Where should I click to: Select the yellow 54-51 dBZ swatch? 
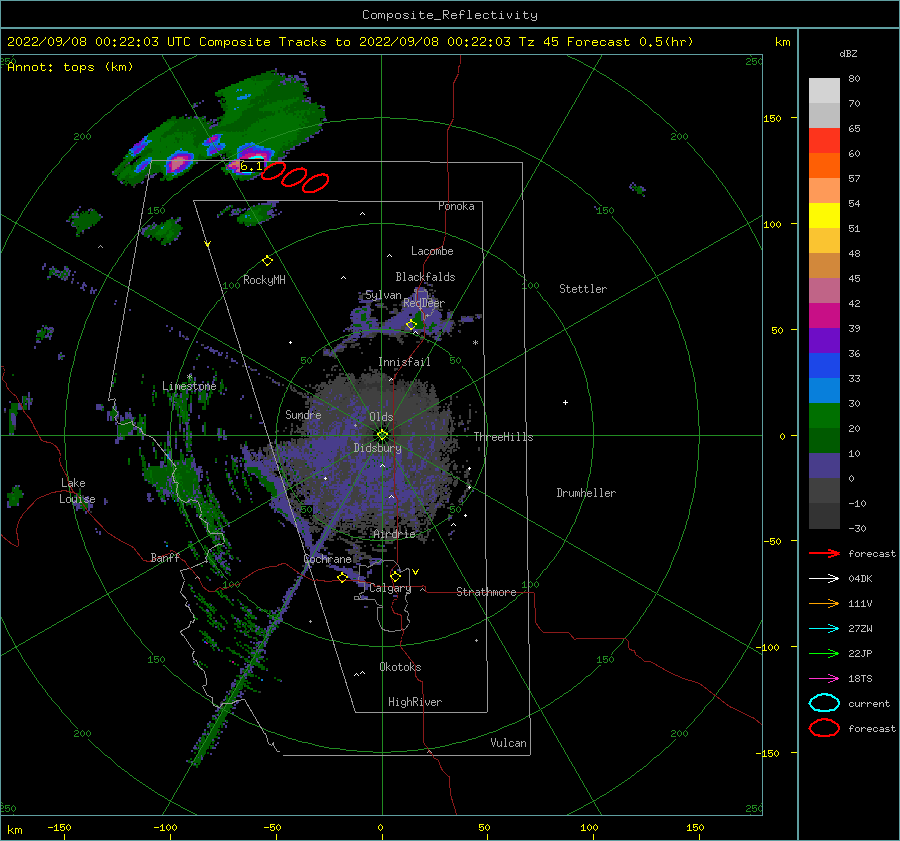coord(824,216)
